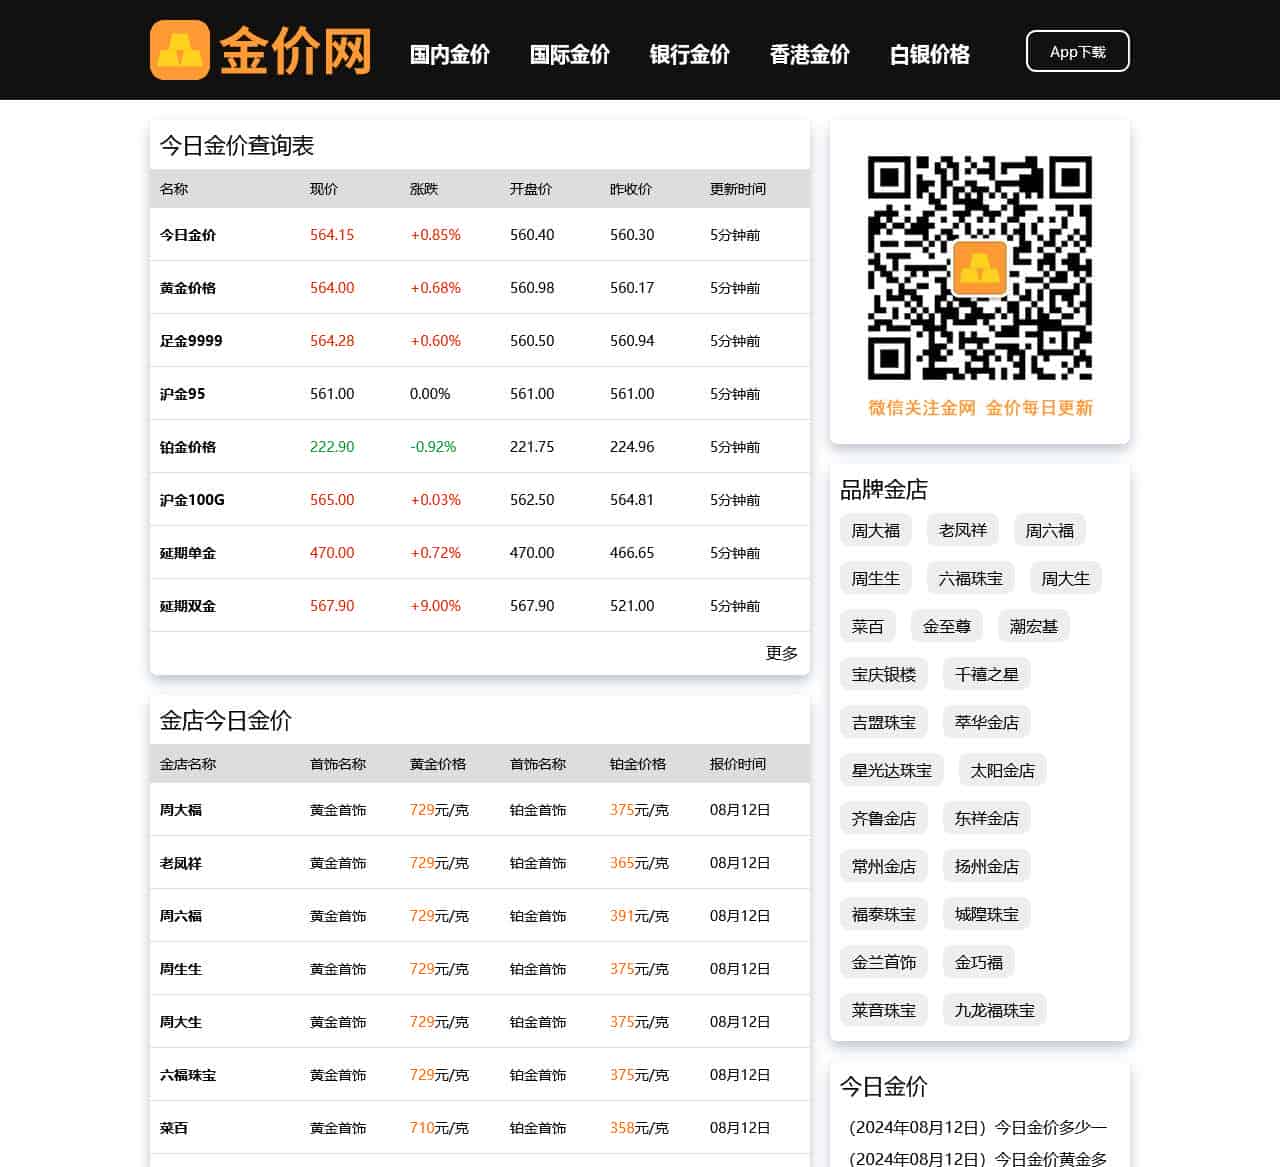
Task: Select the 太阳金店 brand tag
Action: [1003, 770]
